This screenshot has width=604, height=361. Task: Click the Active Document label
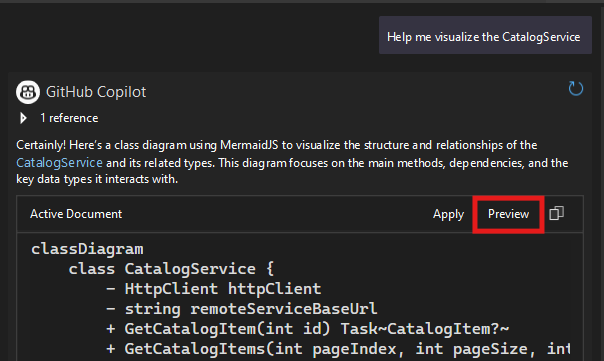coord(76,214)
